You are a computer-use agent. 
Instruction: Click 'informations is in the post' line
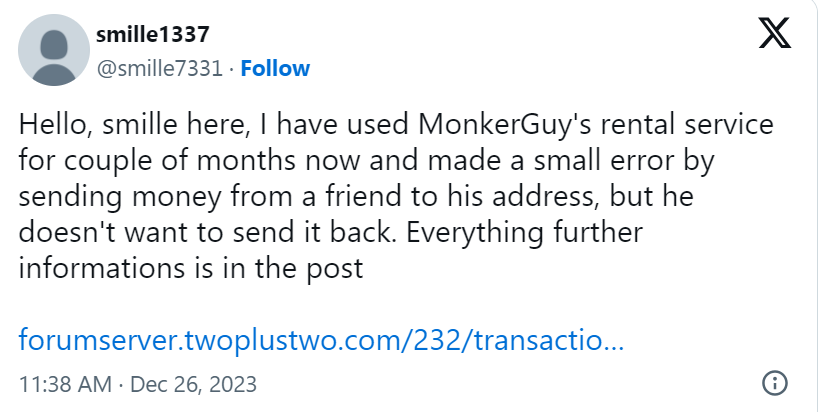(190, 269)
